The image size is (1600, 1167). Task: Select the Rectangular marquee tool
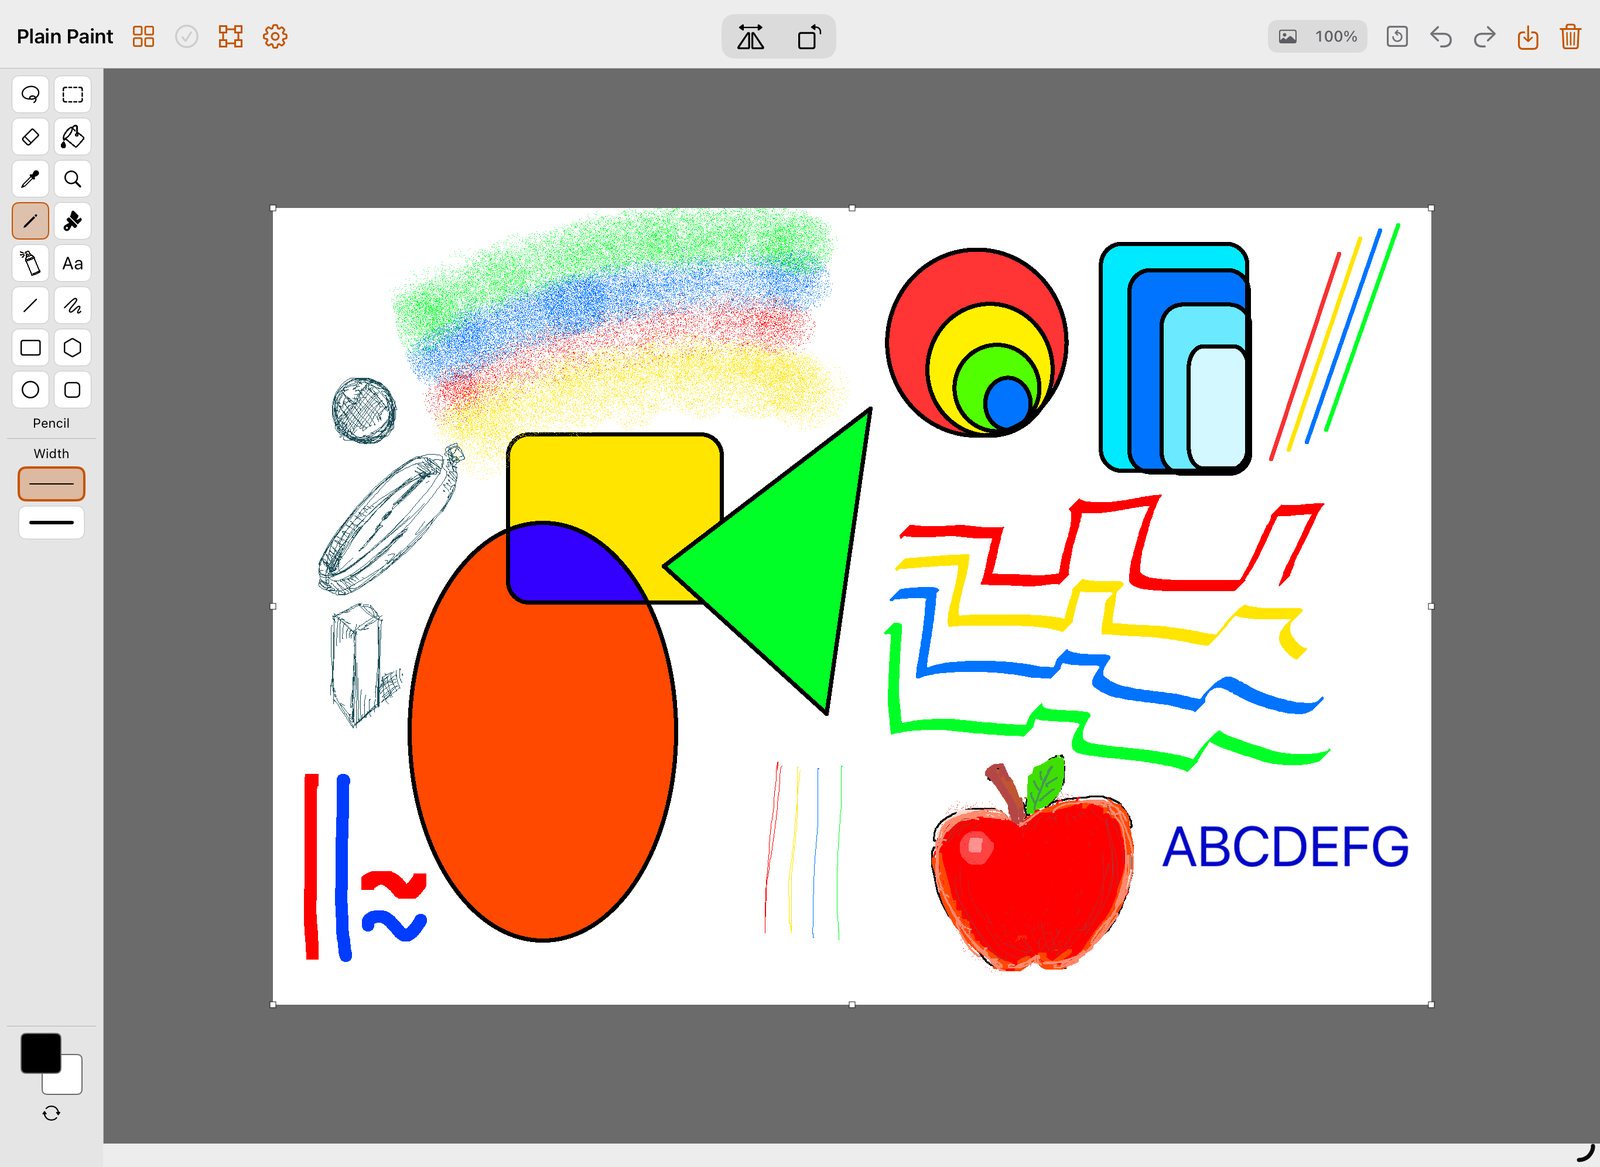72,94
